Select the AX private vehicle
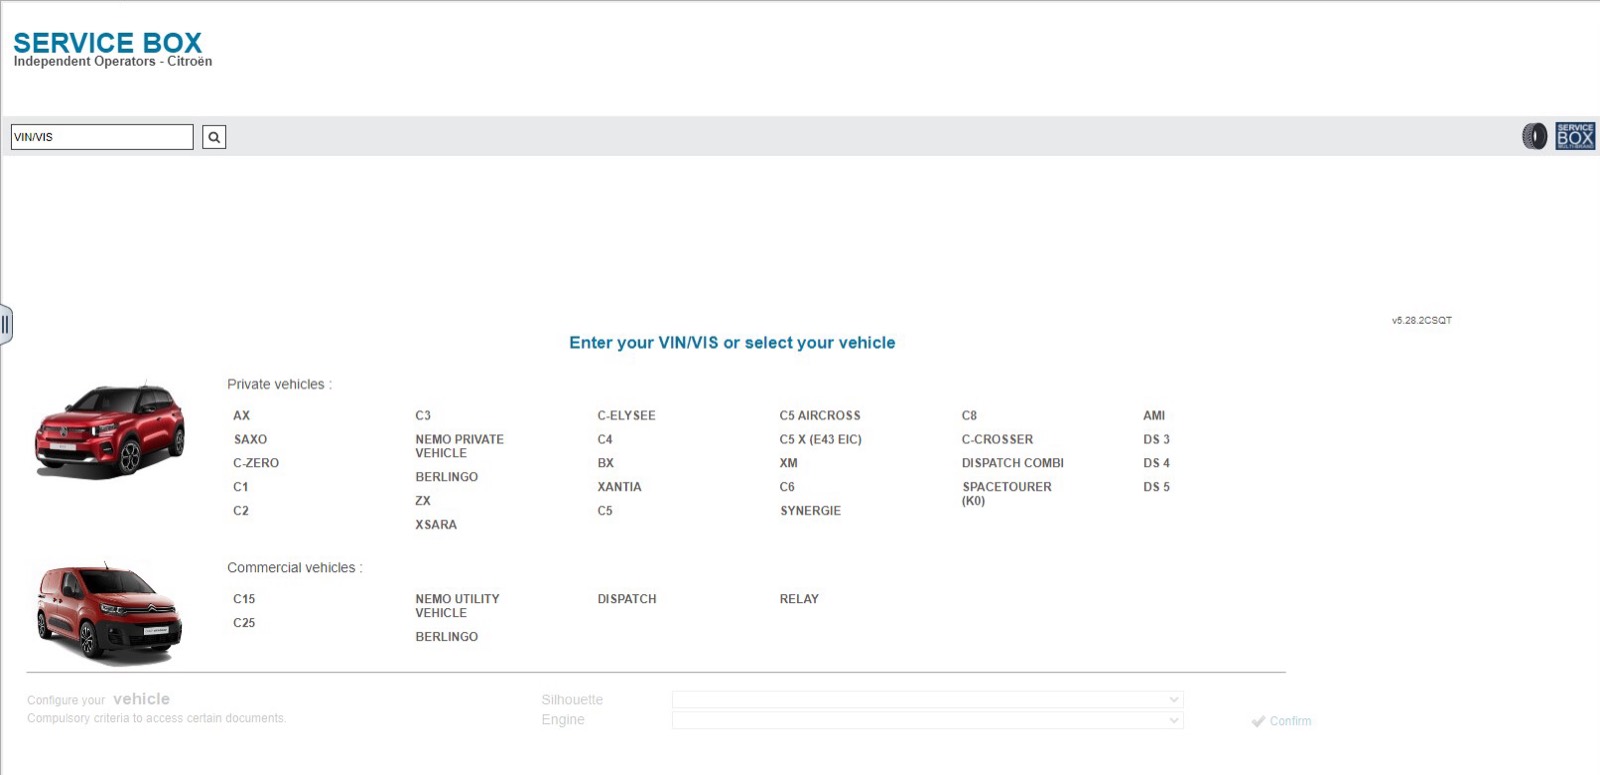 coord(241,415)
